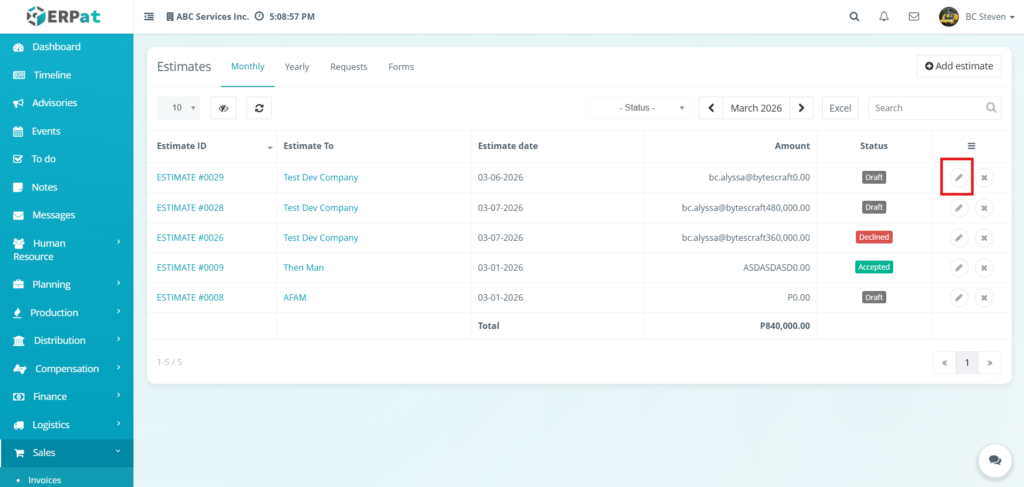Go to next month after March 2026
Viewport: 1024px width, 487px height.
802,108
